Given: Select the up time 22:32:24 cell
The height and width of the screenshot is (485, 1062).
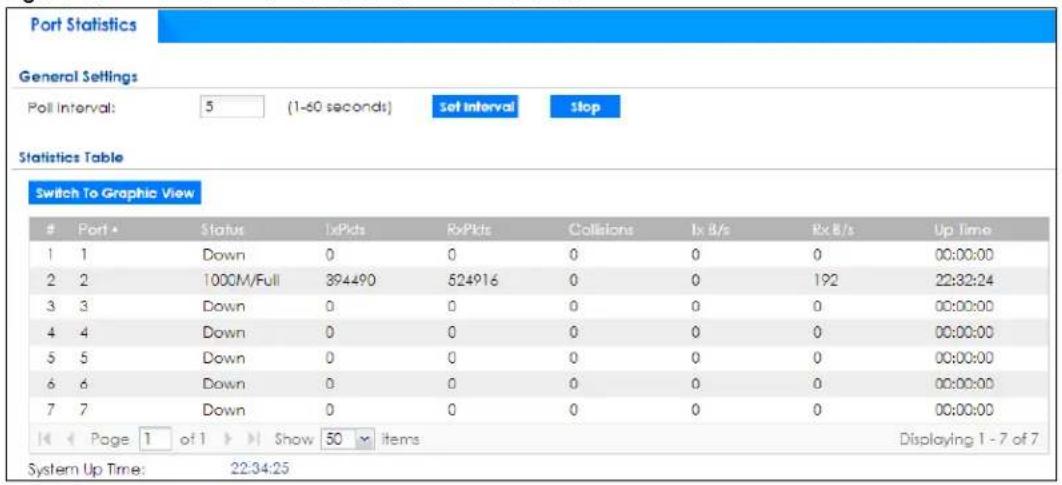Looking at the screenshot, I should (x=964, y=281).
